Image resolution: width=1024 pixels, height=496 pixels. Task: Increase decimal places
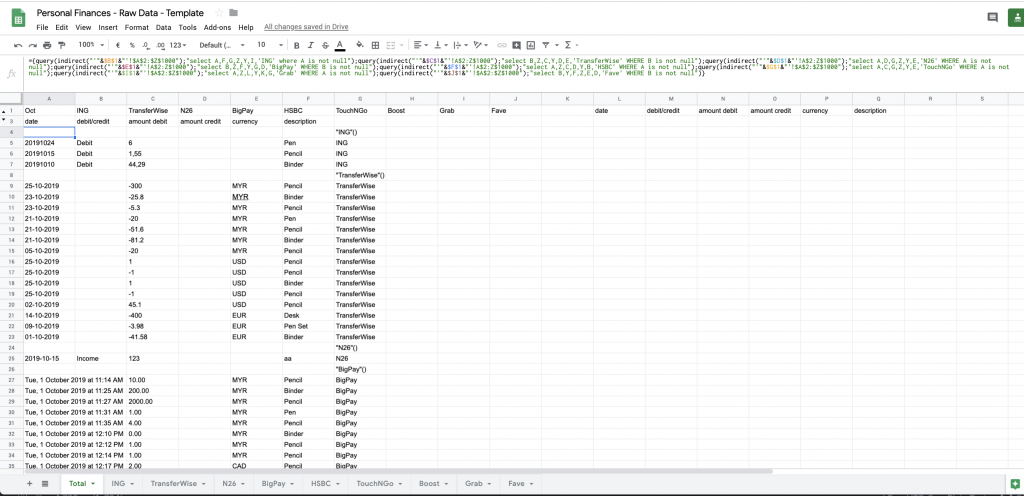(x=160, y=45)
